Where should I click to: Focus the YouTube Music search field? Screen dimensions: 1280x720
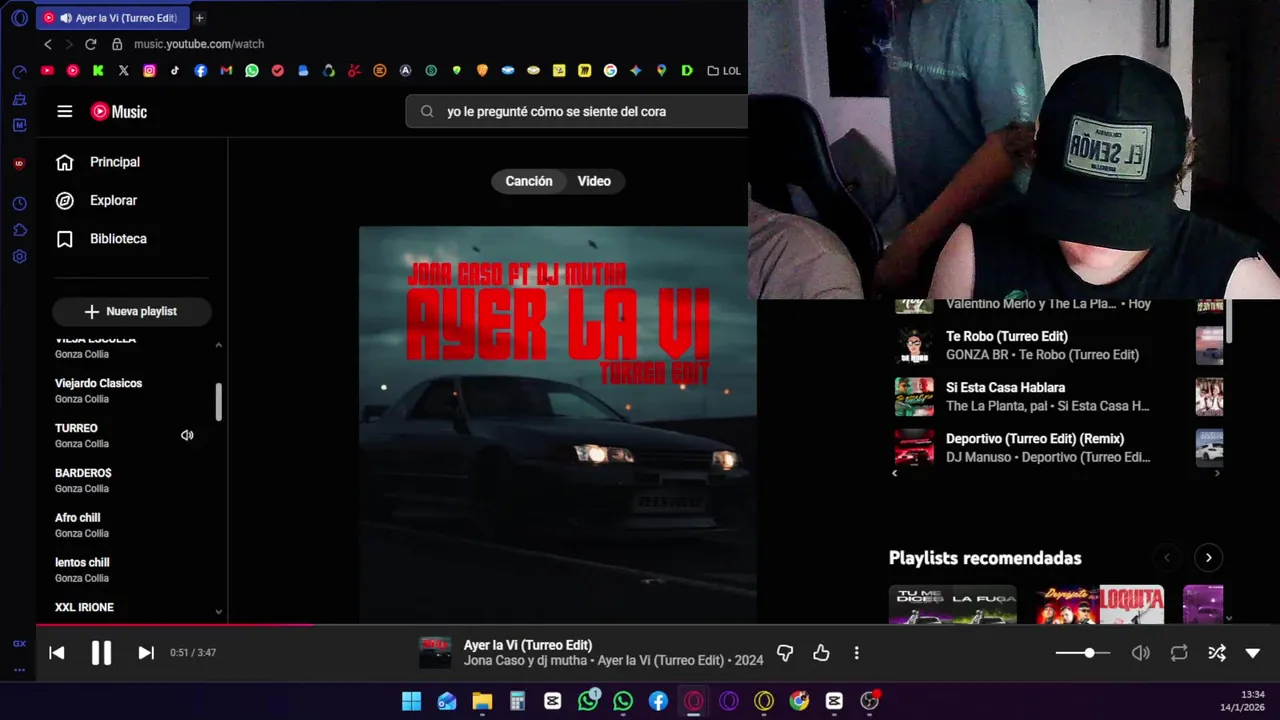577,112
